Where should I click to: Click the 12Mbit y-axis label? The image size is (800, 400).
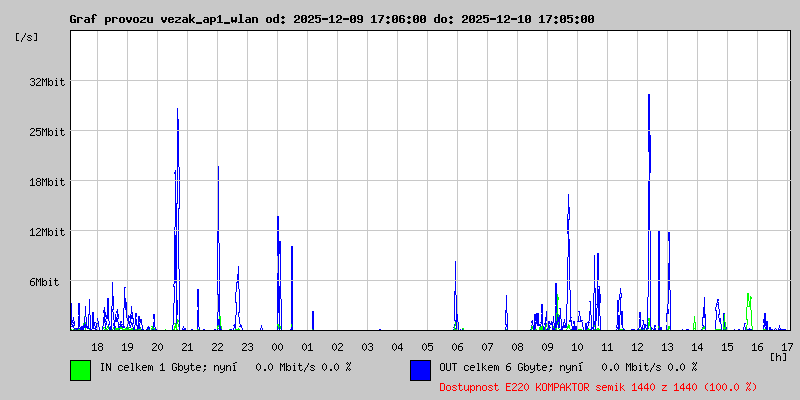click(46, 232)
